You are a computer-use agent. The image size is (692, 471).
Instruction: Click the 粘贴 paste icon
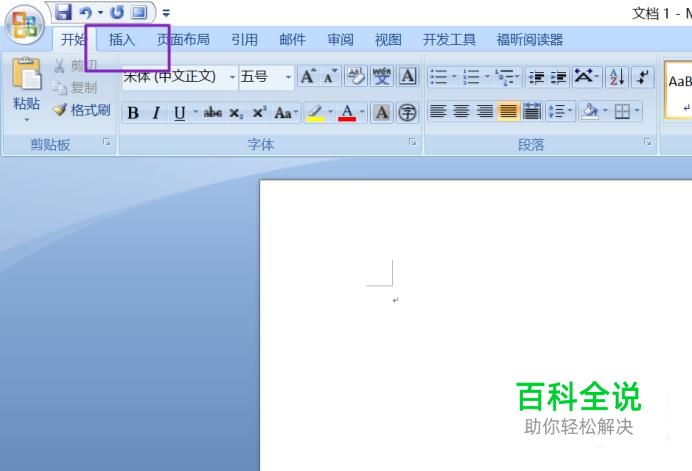click(x=26, y=73)
